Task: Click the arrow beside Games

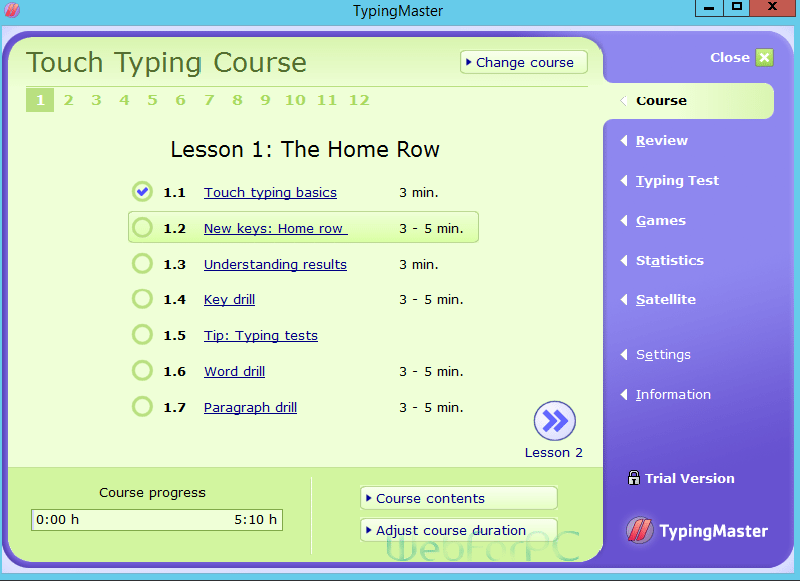Action: [x=624, y=220]
